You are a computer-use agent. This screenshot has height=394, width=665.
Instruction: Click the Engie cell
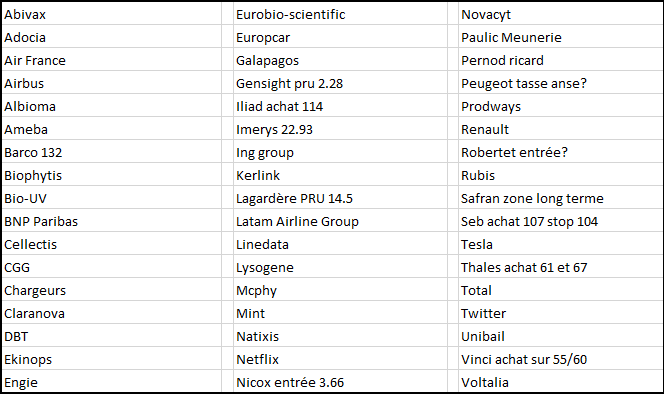coord(112,382)
